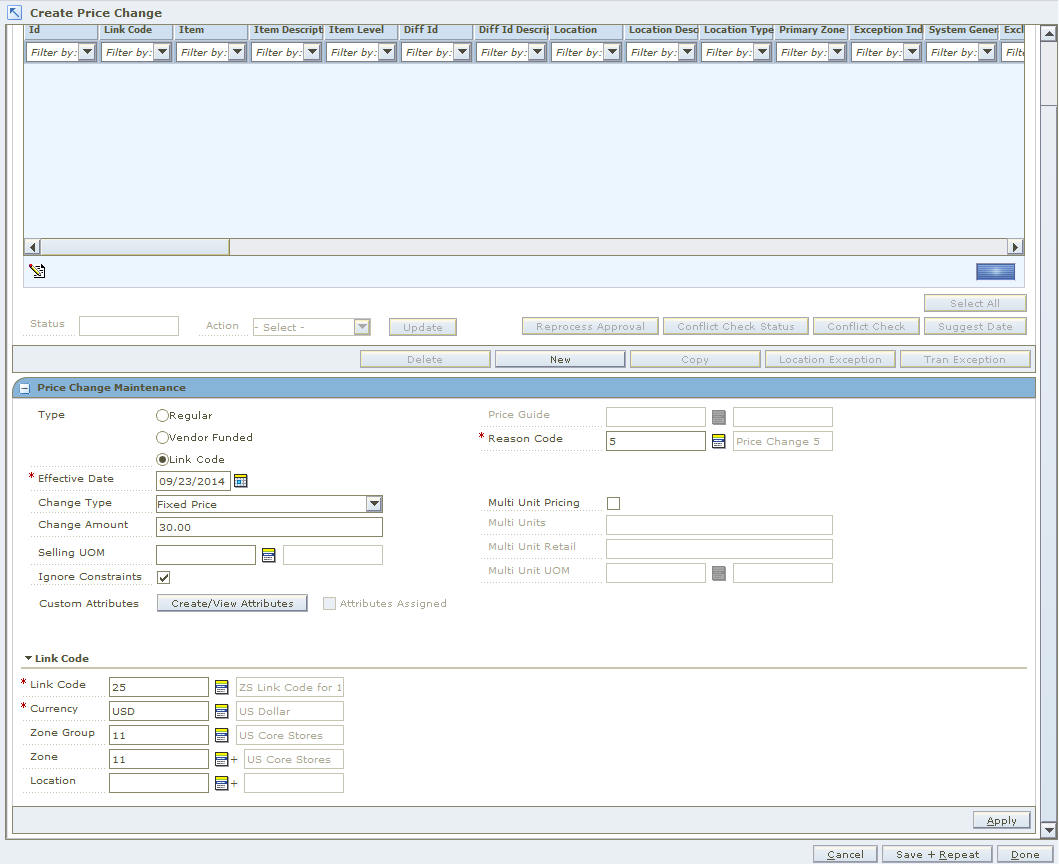Open the Link Code lookup list
Screen dimensions: 1059x864
tap(222, 687)
